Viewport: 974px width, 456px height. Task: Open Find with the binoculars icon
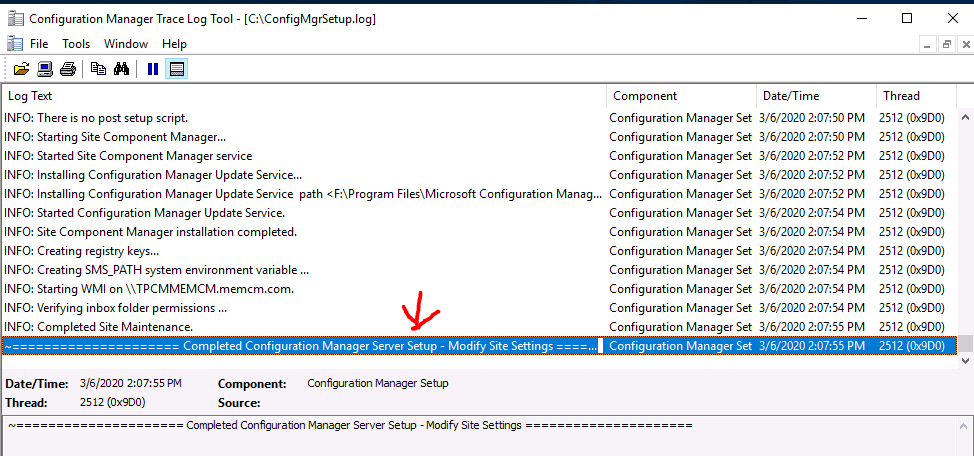point(121,69)
